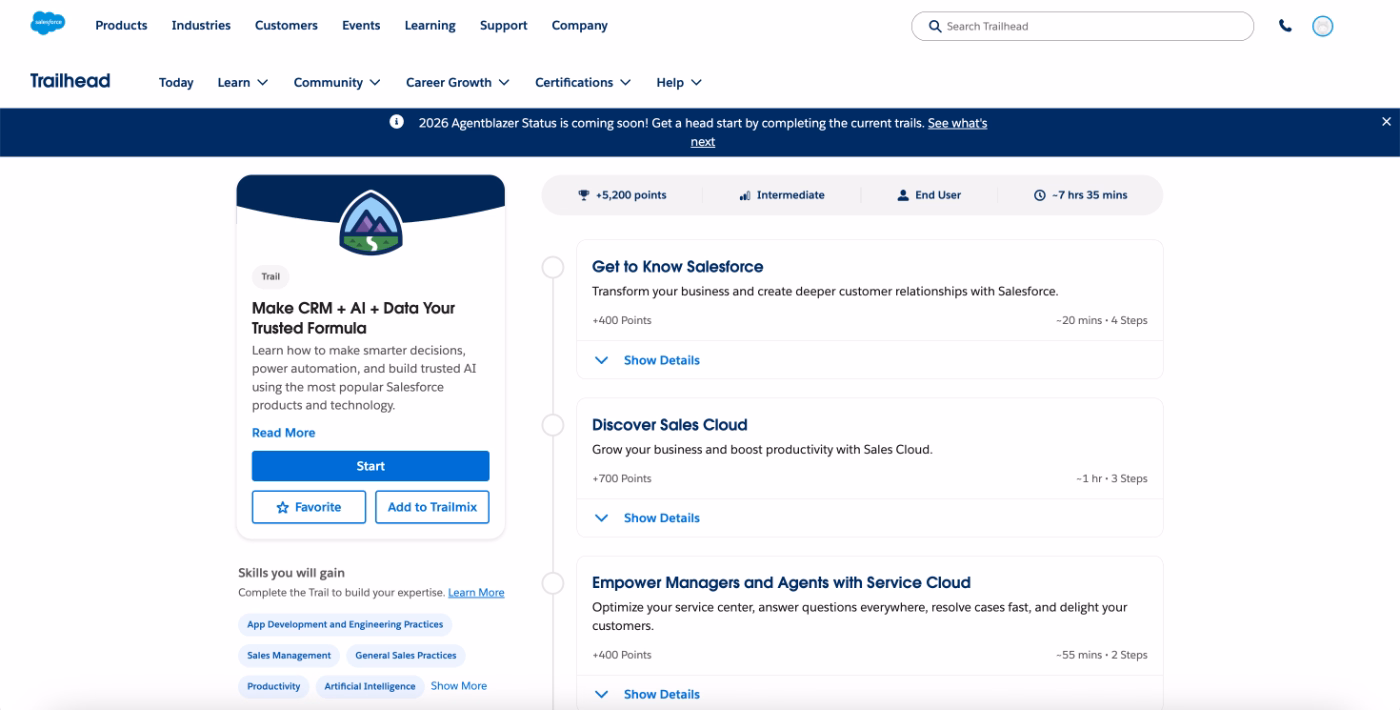Click the +700 Points text
Screen dimensions: 1400x710
click(622, 479)
